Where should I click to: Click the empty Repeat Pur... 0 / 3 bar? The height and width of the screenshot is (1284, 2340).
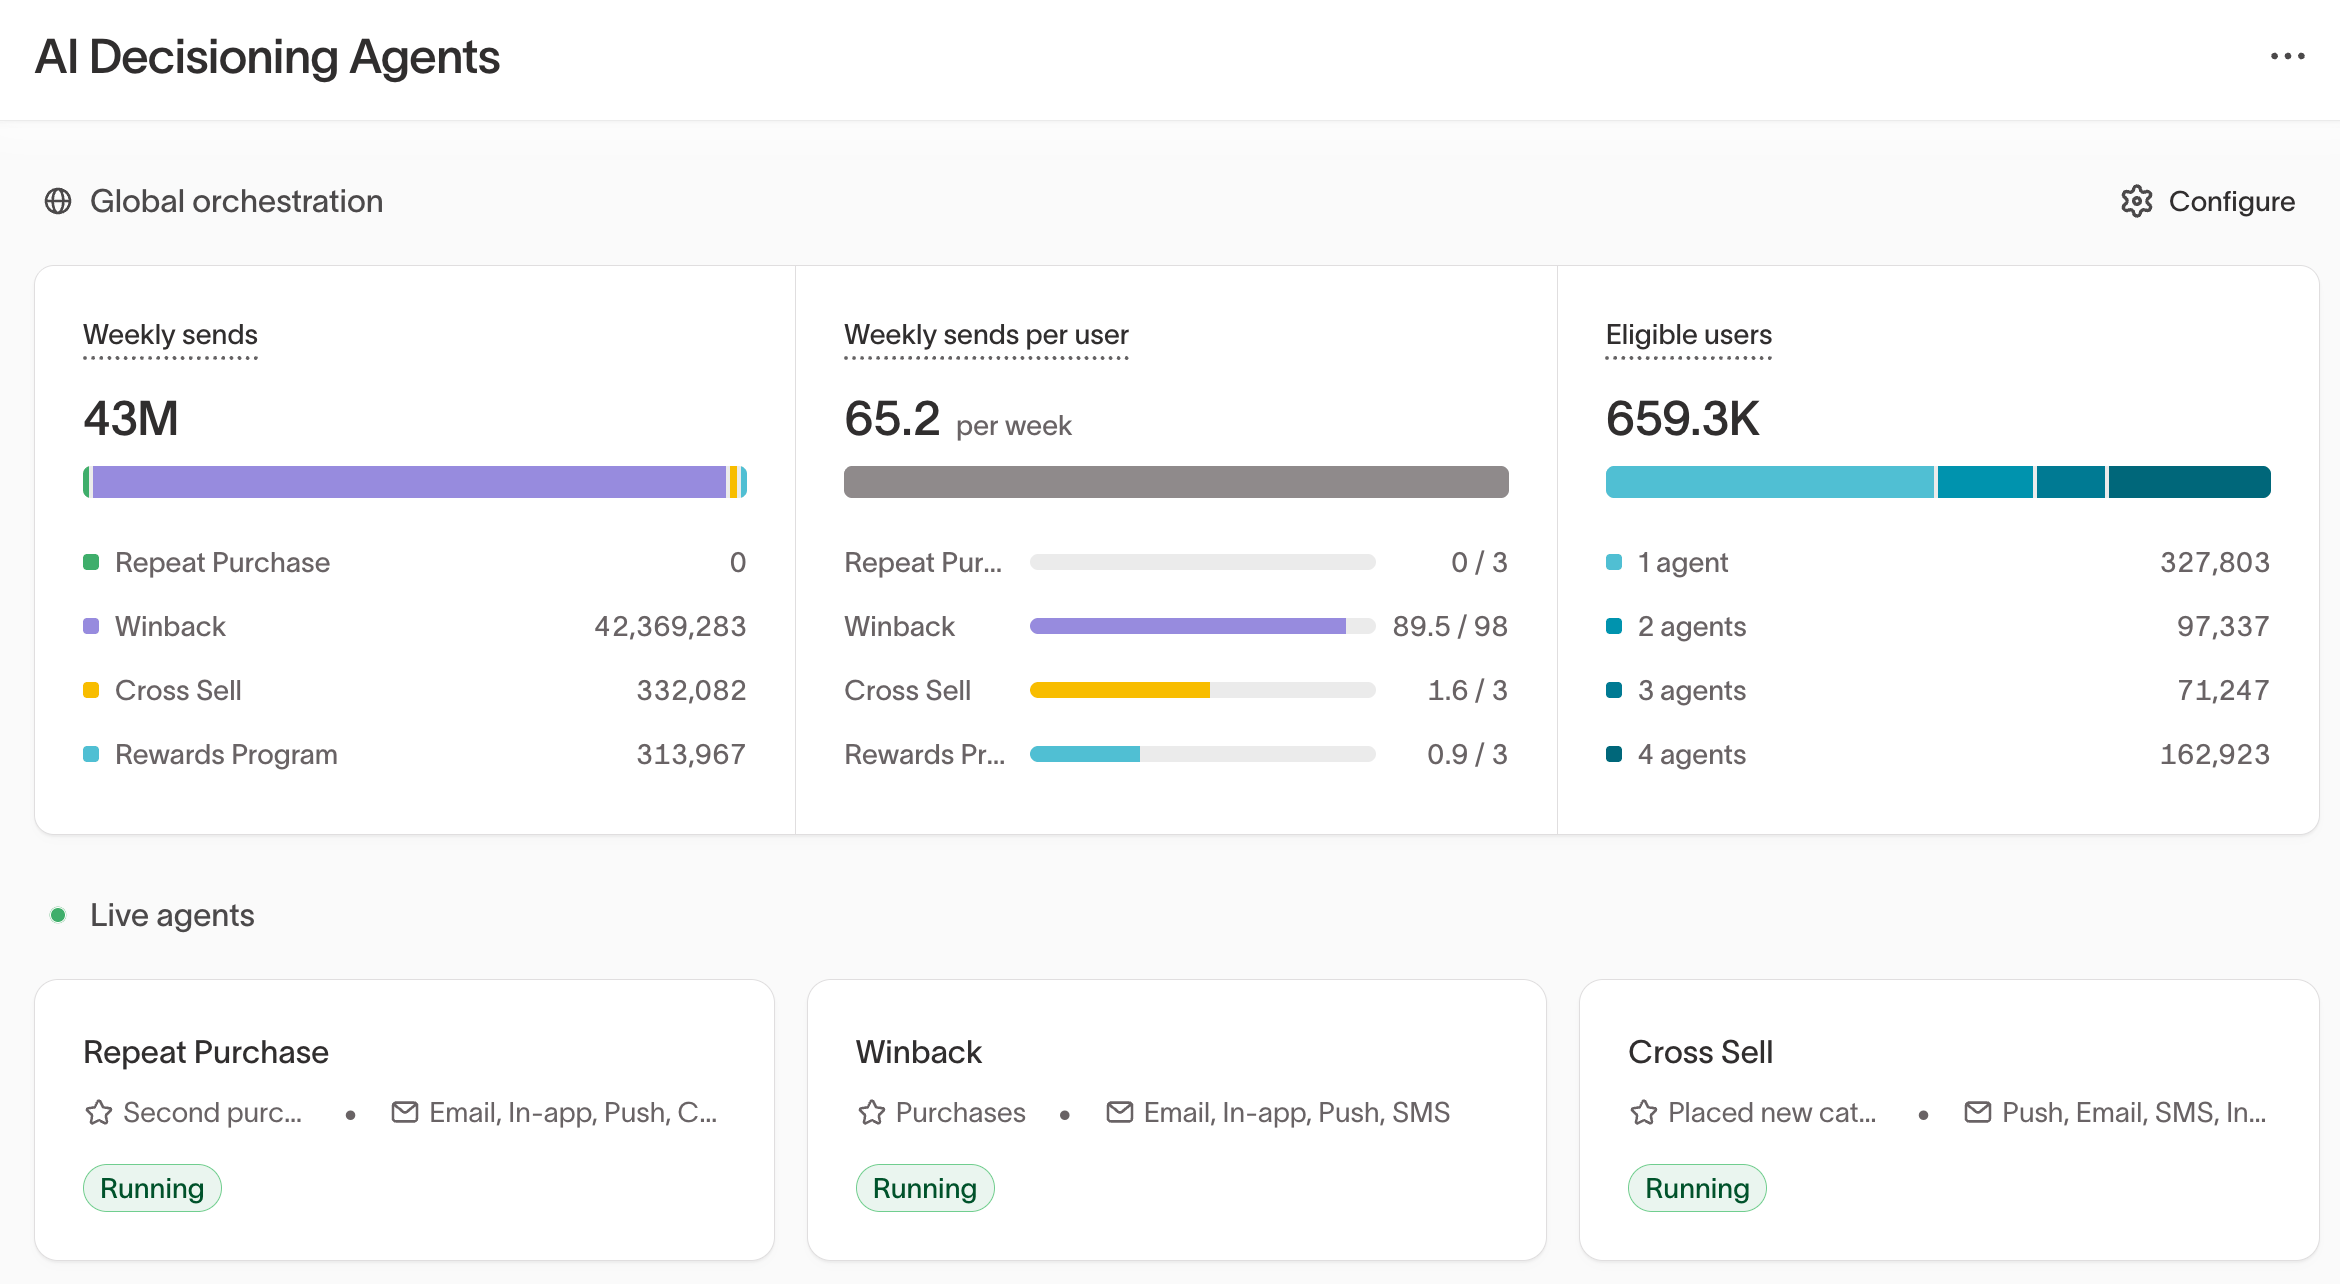point(1202,562)
